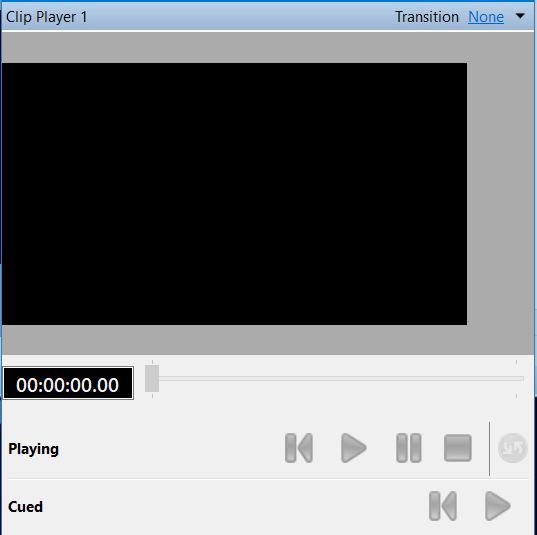This screenshot has height=535, width=537.
Task: Click the None transition link
Action: [486, 17]
